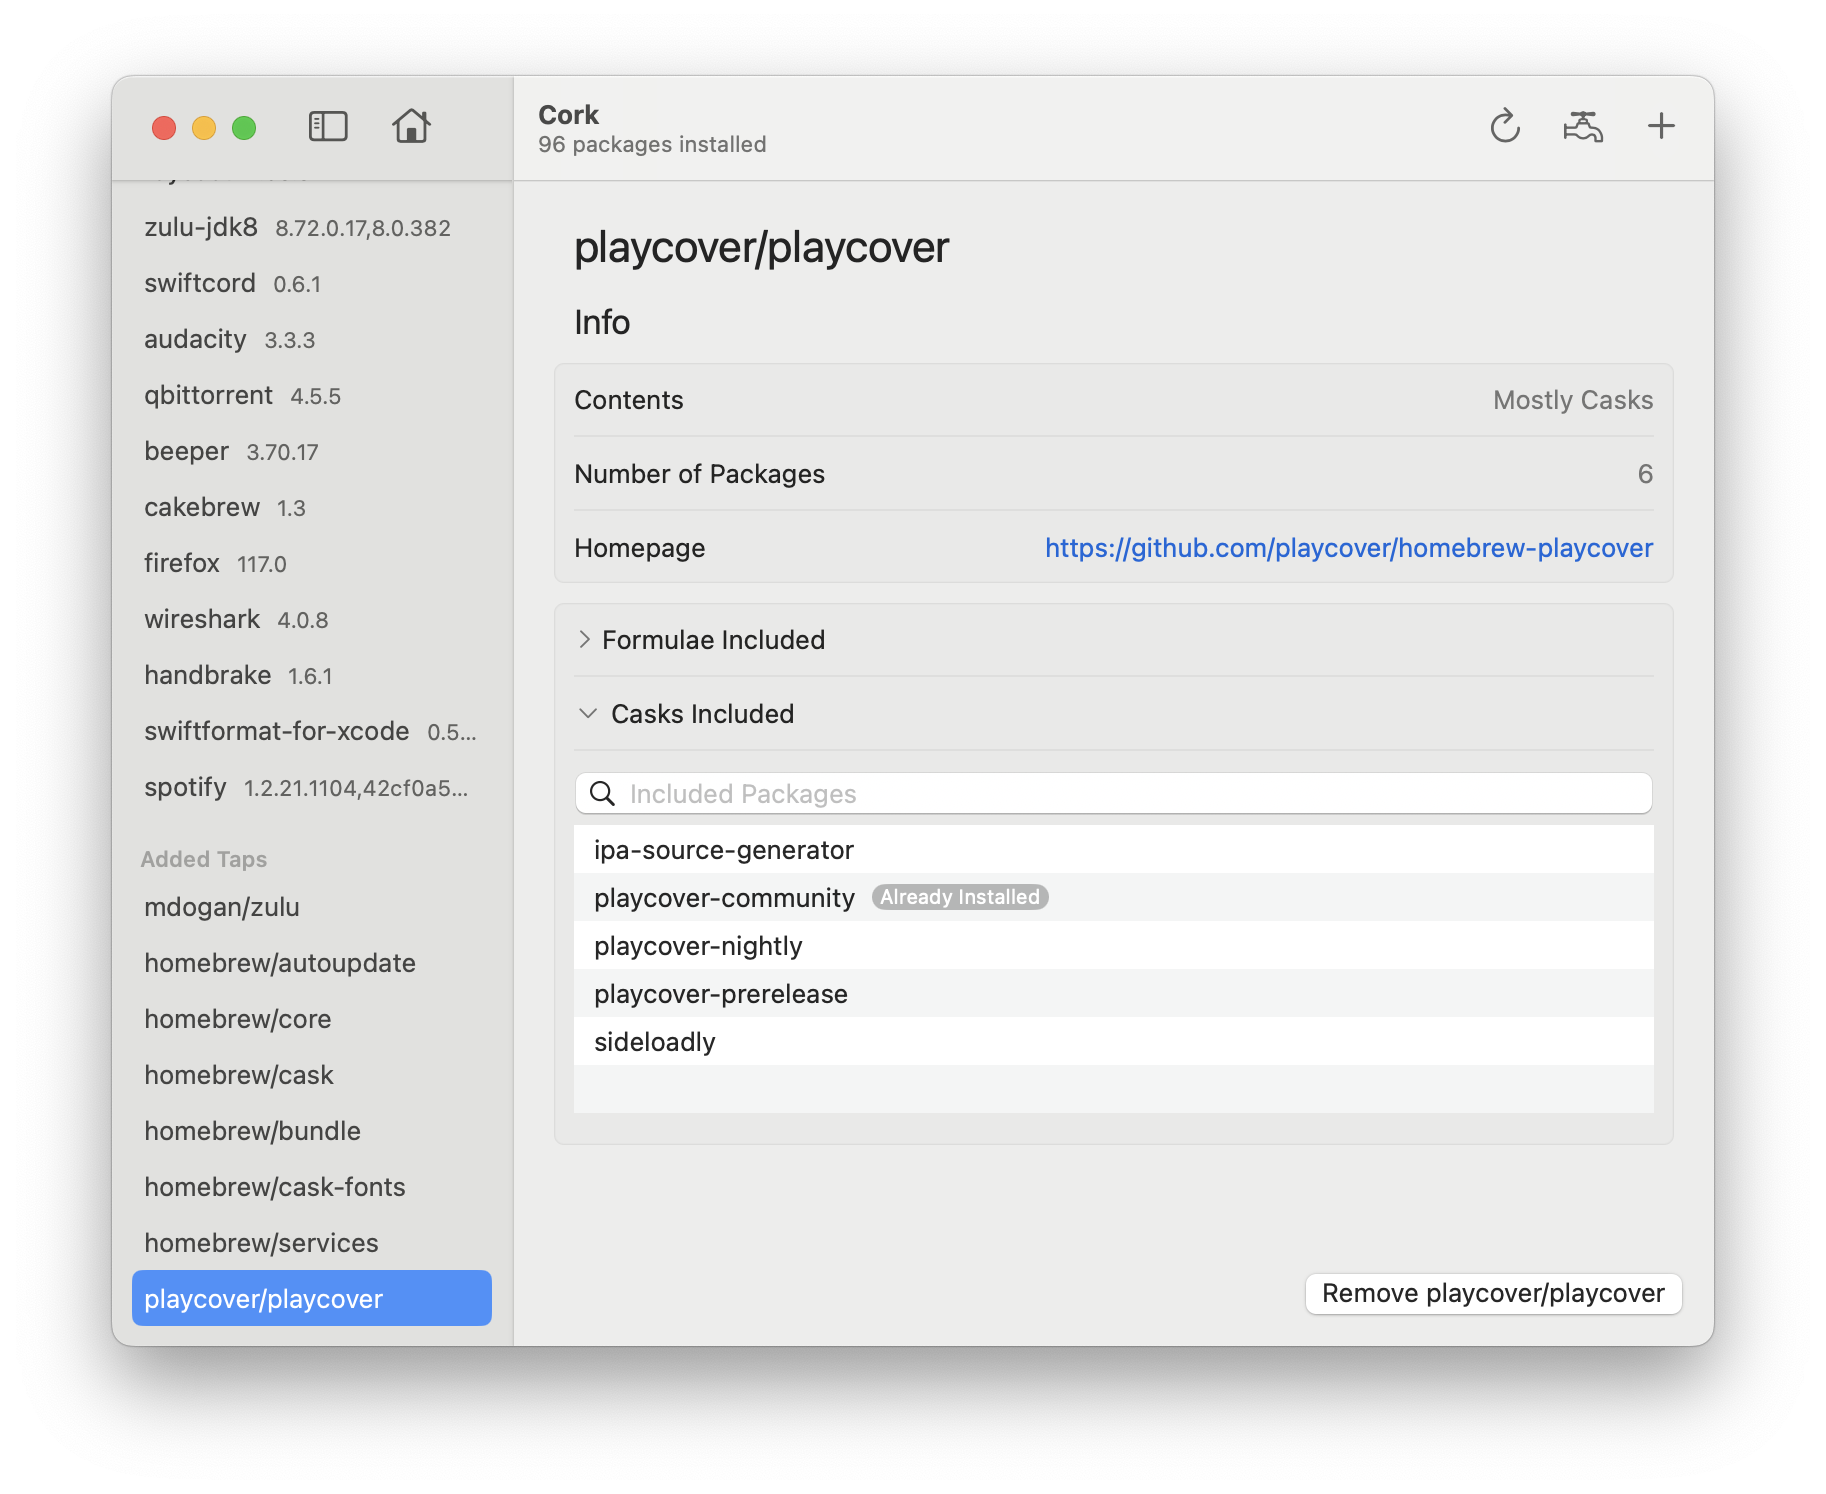Select the playcover-community installed row
1826x1494 pixels.
click(1113, 898)
